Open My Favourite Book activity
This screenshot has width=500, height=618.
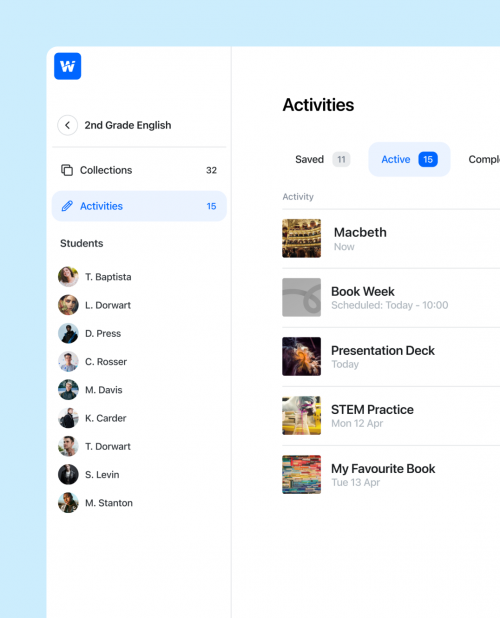[391, 475]
